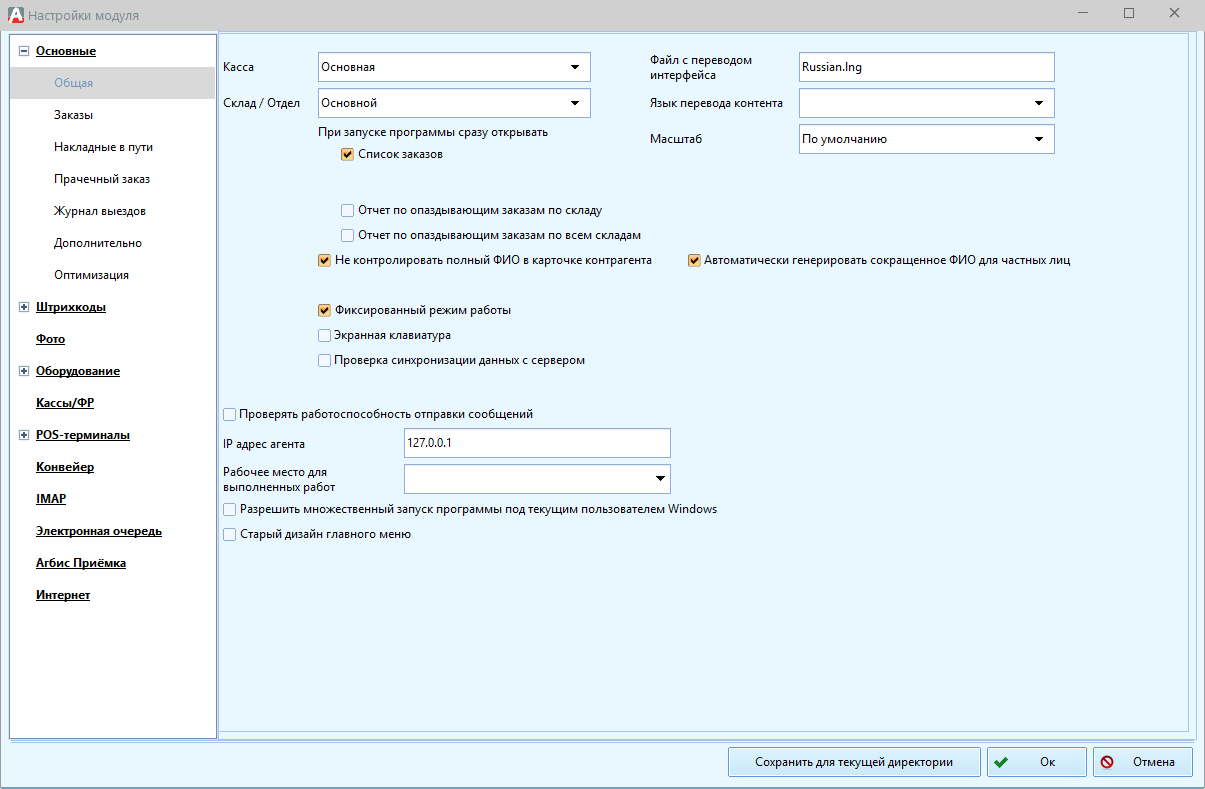Image resolution: width=1205 pixels, height=789 pixels.
Task: Select the Оборудование section label
Action: click(x=78, y=371)
